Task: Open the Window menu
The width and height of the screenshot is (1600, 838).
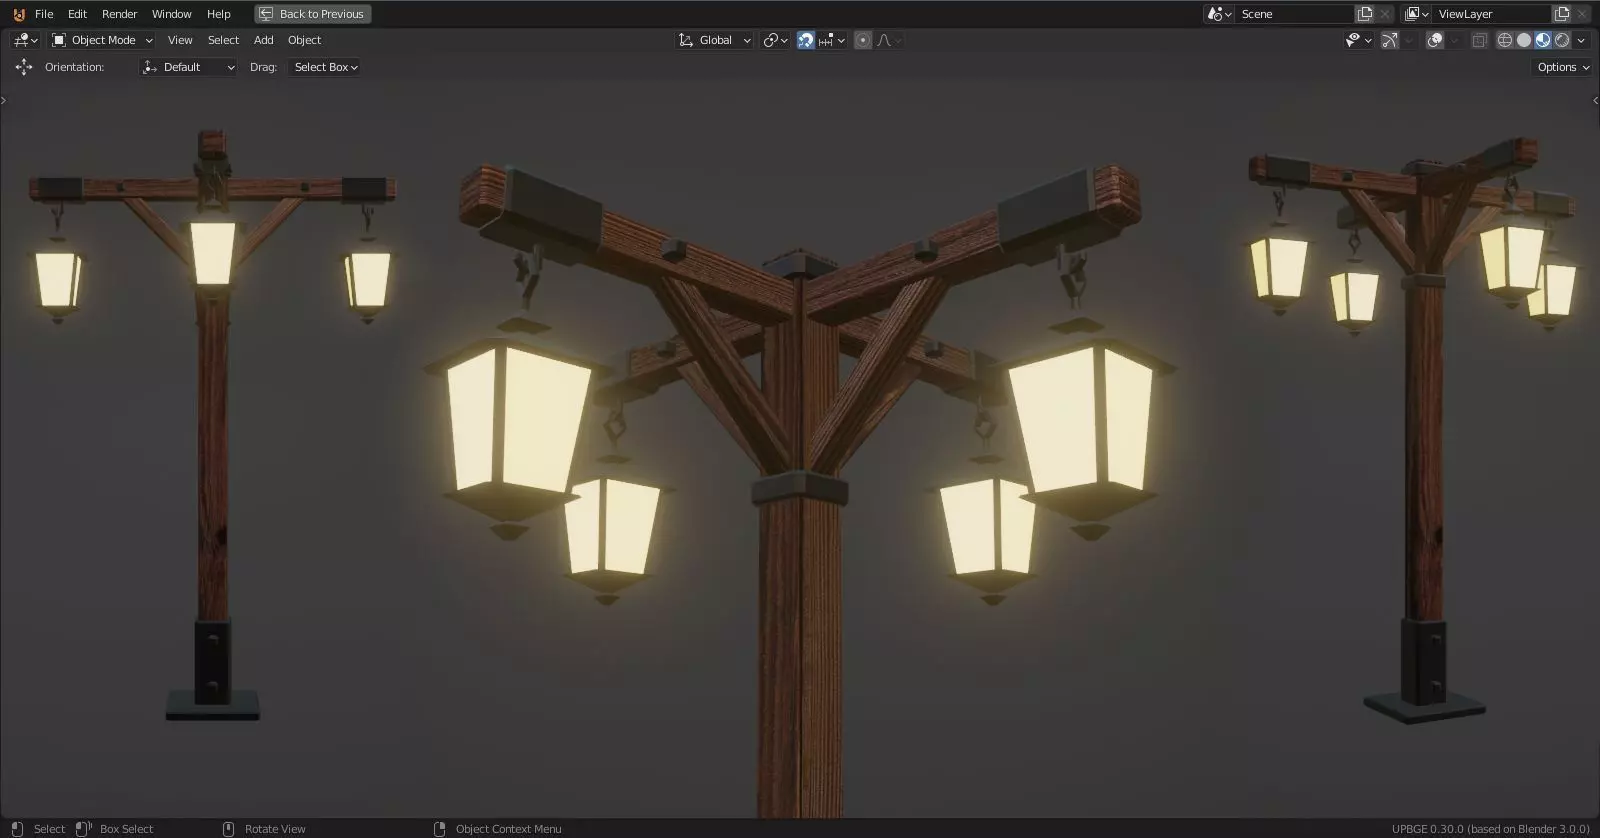Action: point(171,14)
